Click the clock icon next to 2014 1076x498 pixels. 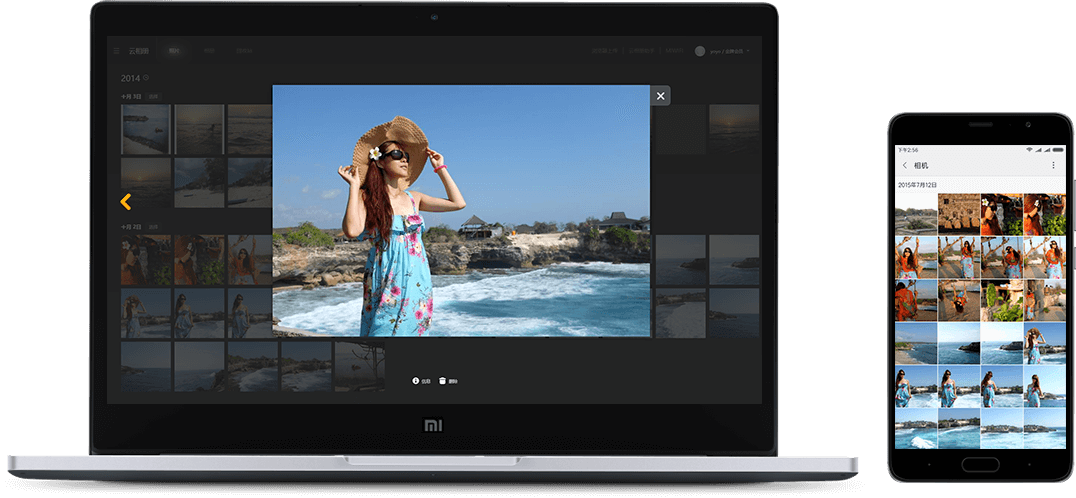(x=146, y=77)
